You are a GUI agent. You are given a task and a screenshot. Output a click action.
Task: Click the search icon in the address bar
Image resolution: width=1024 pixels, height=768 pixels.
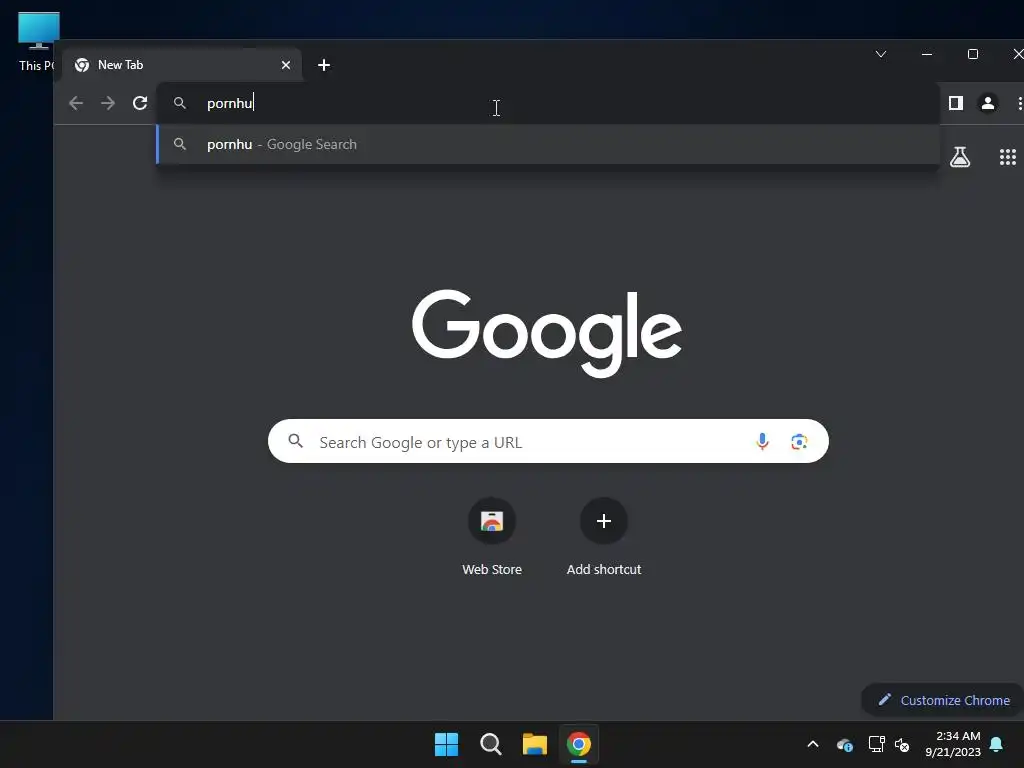pos(180,103)
